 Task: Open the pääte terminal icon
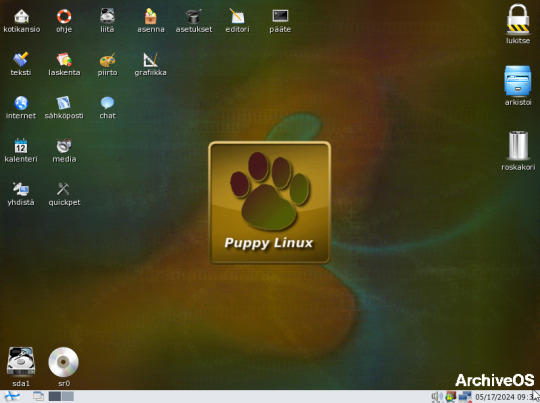280,16
